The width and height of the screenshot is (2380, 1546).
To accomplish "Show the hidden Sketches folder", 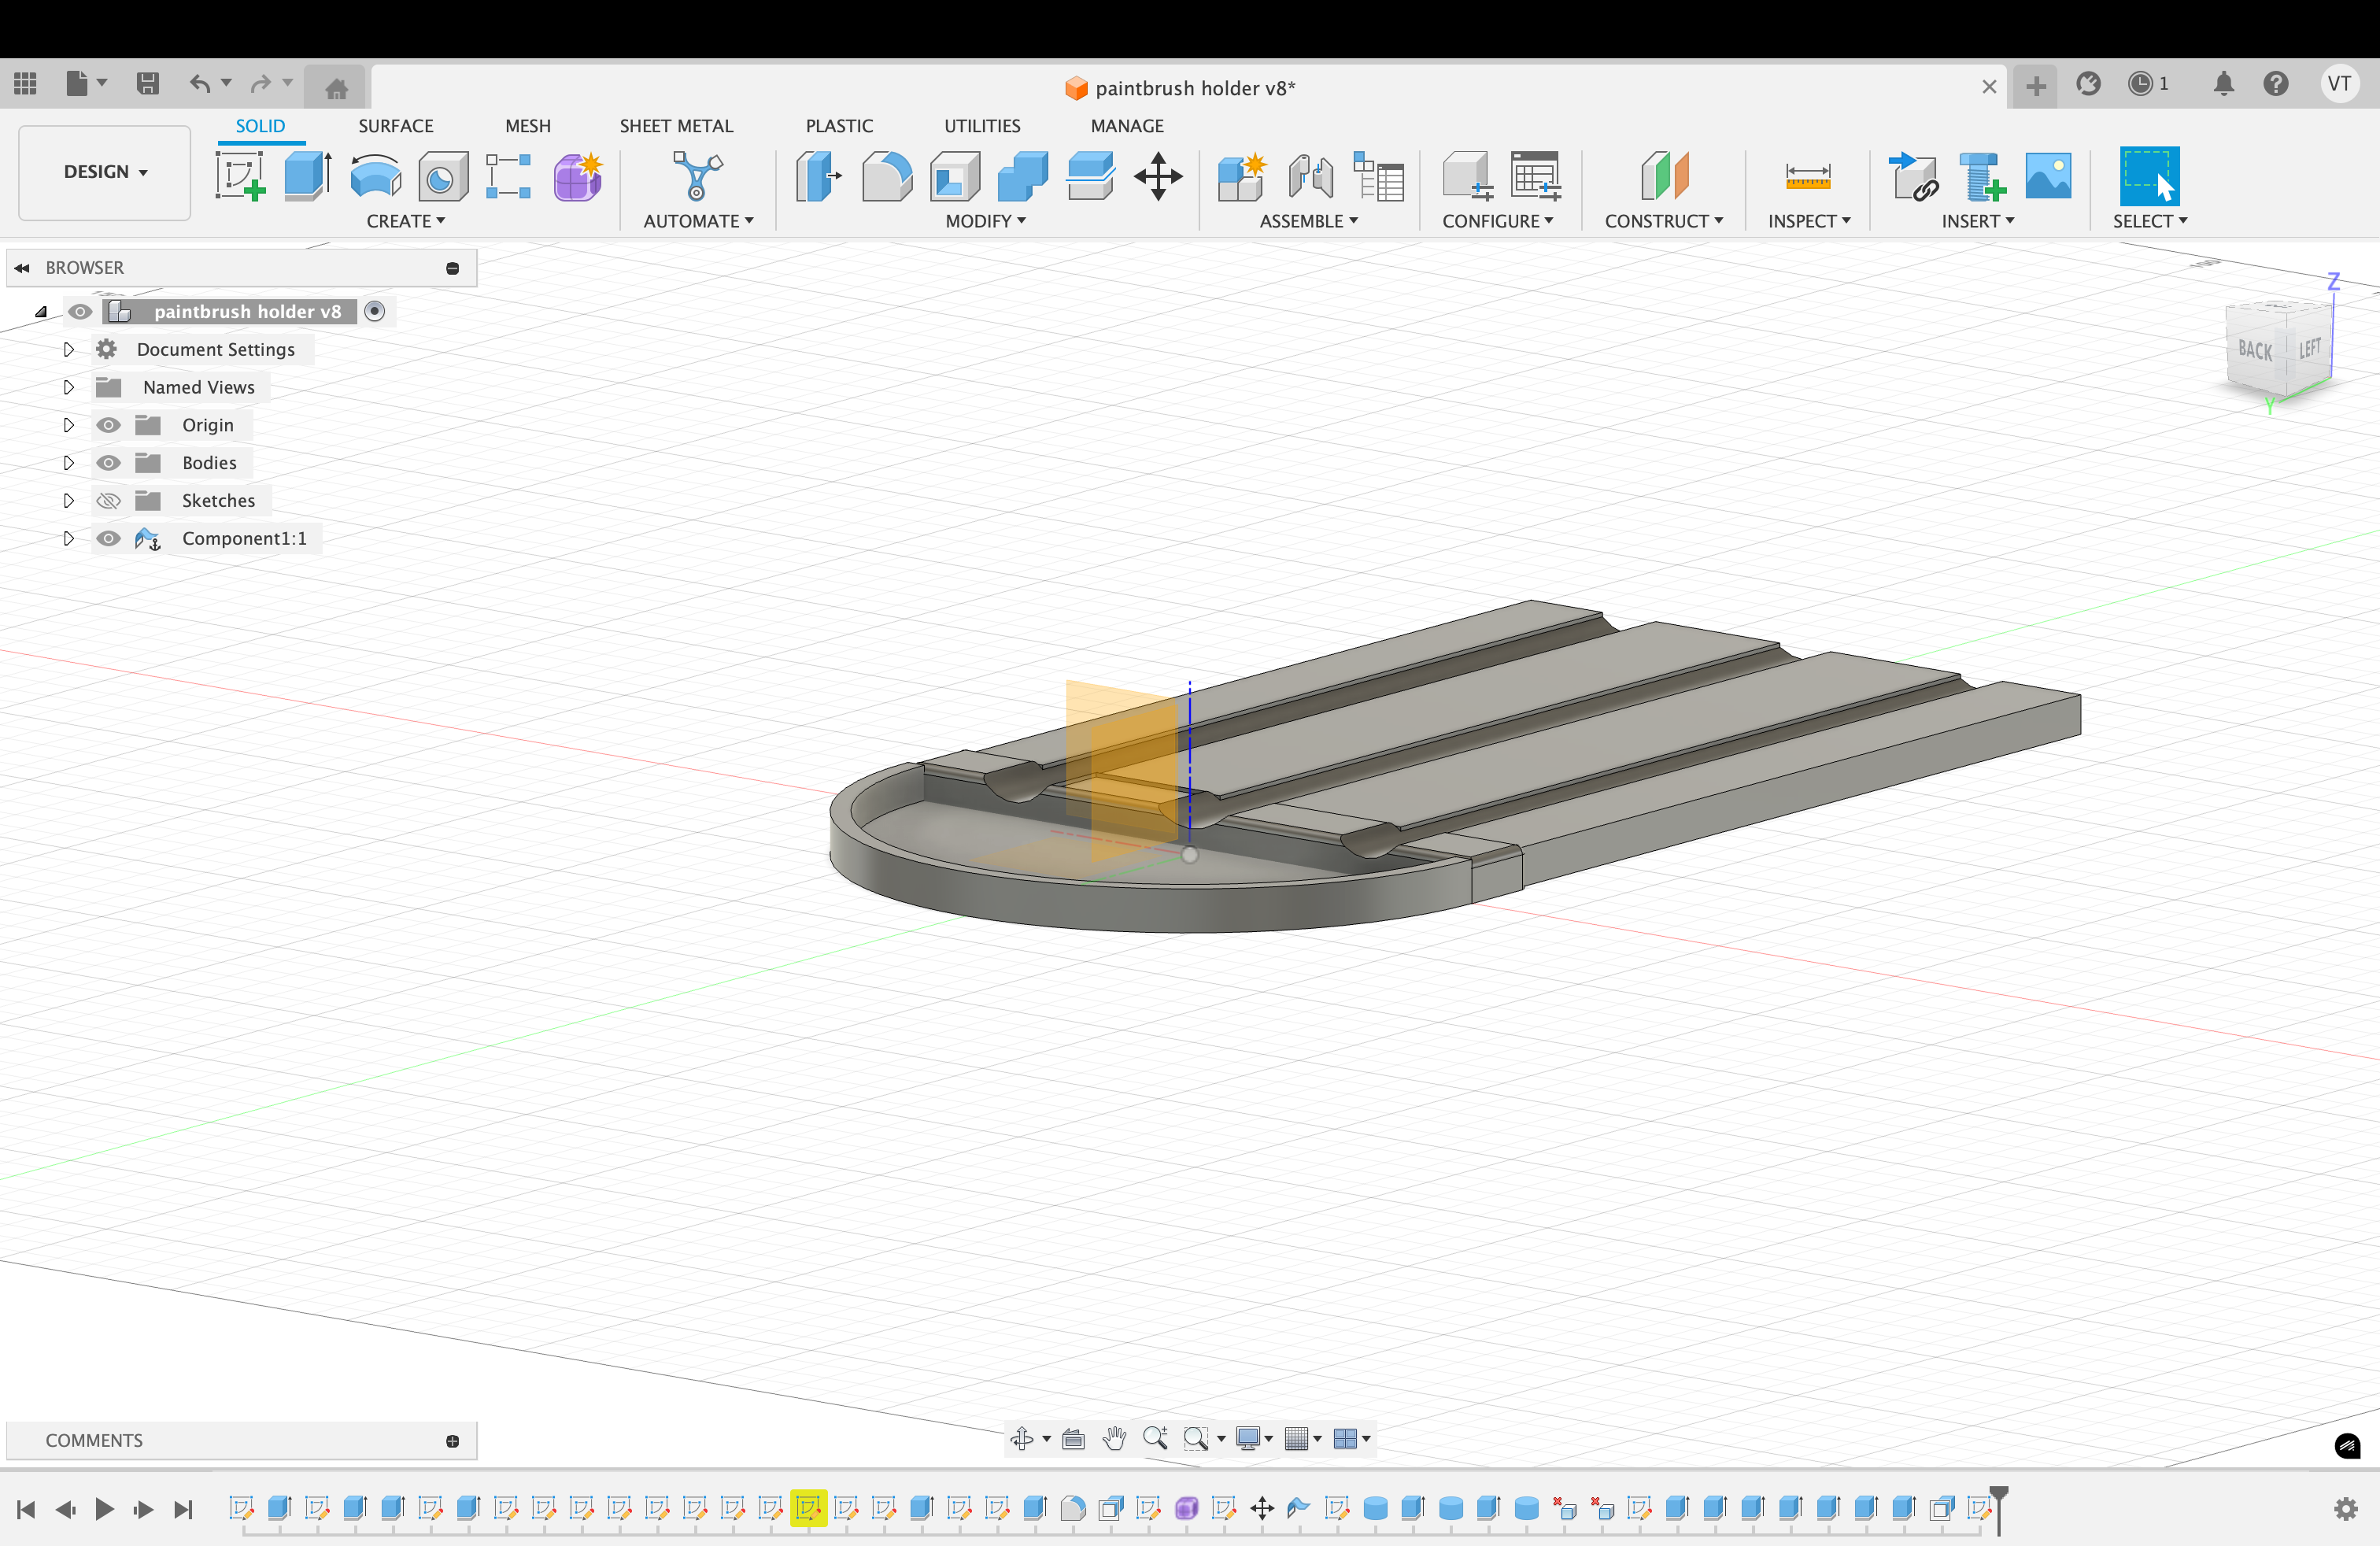I will (x=109, y=501).
